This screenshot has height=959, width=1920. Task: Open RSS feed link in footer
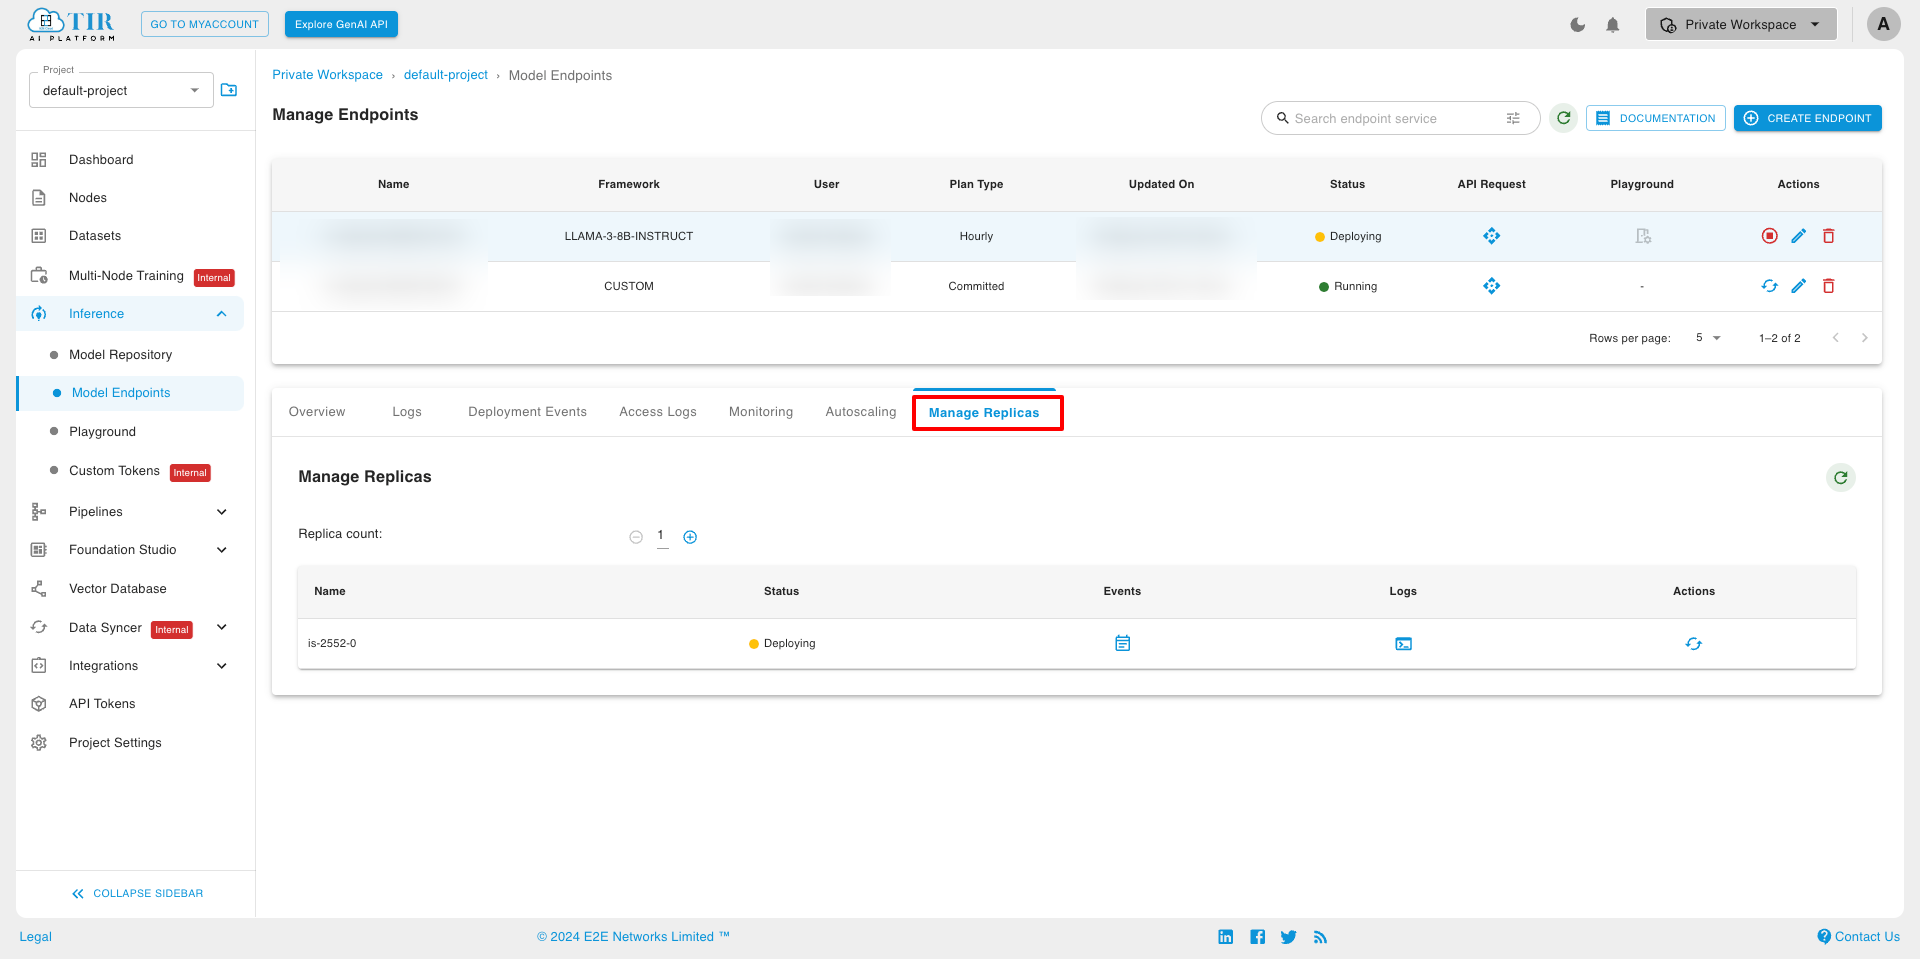coord(1320,937)
